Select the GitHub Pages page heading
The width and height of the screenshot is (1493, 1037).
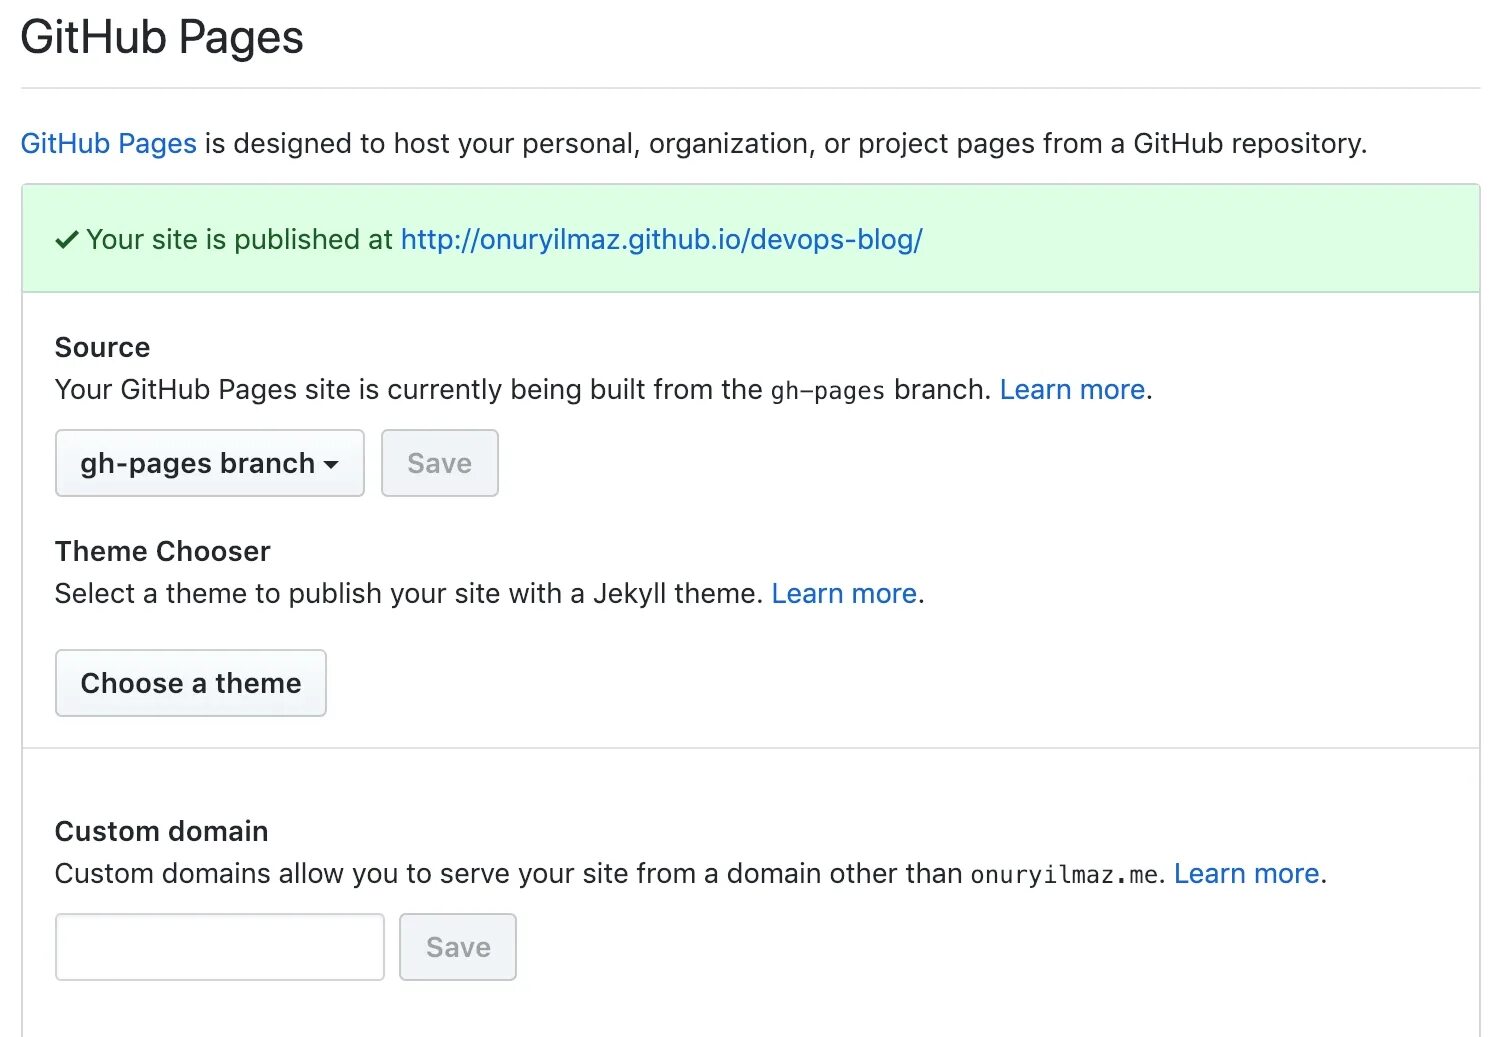click(162, 38)
